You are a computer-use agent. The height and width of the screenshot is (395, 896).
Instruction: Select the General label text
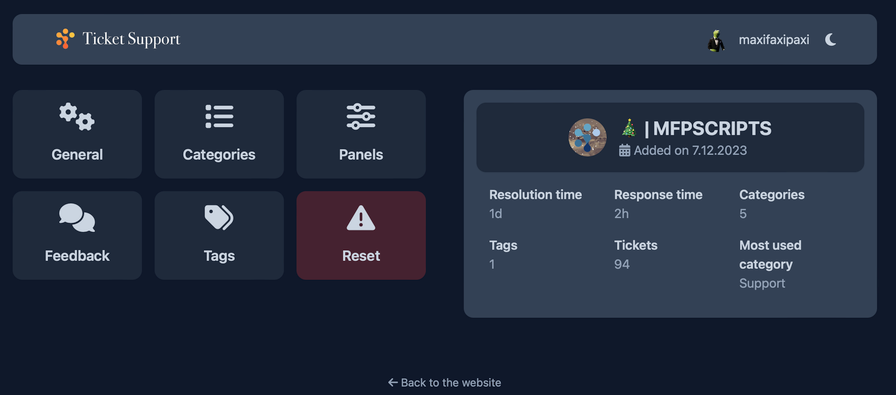pos(77,155)
